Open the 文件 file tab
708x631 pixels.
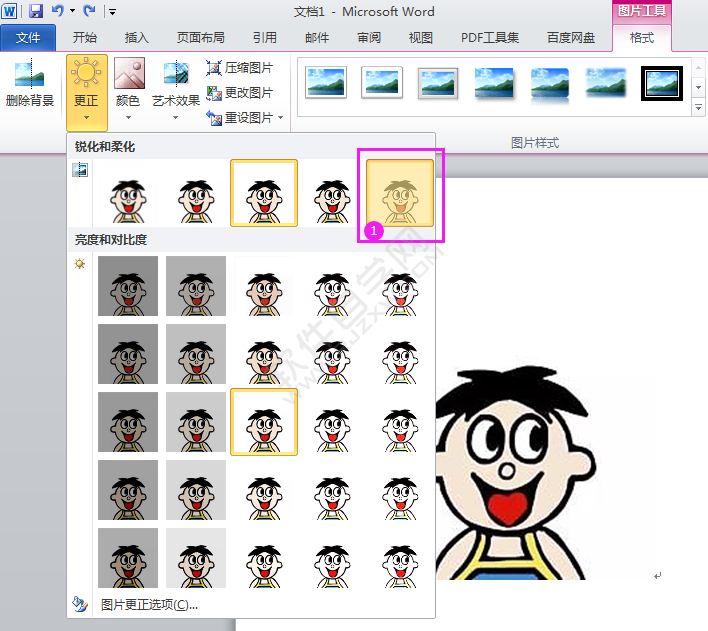click(x=28, y=38)
